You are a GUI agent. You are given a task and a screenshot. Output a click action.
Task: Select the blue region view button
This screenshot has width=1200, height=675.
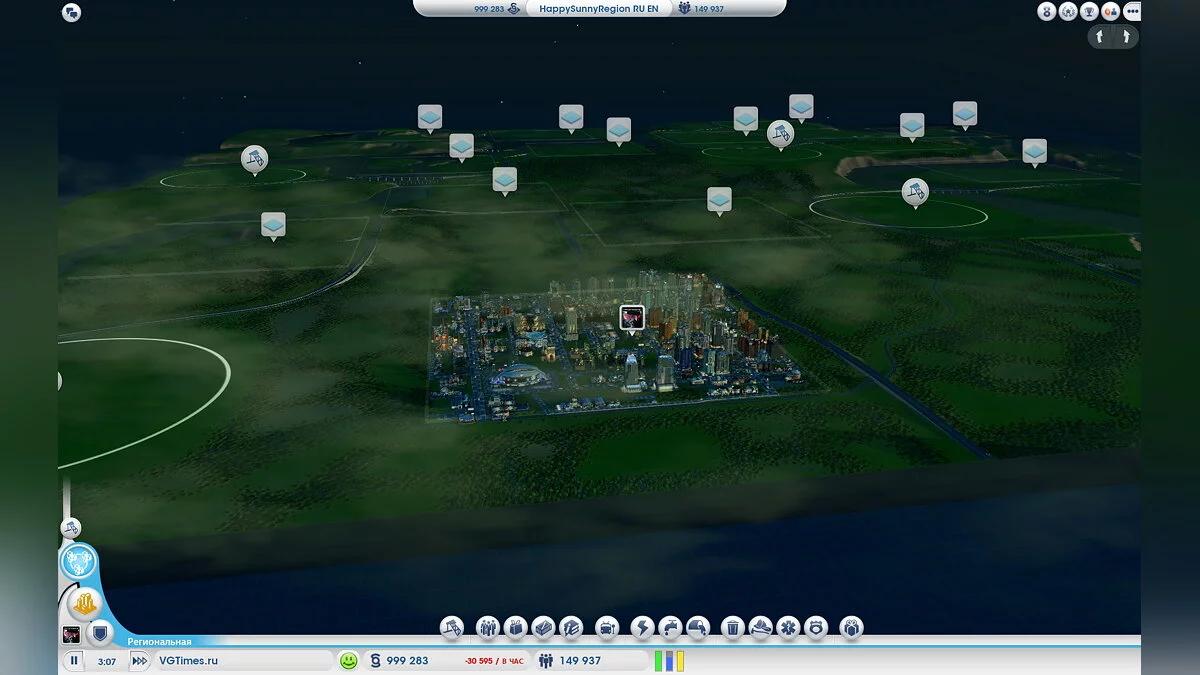[79, 562]
